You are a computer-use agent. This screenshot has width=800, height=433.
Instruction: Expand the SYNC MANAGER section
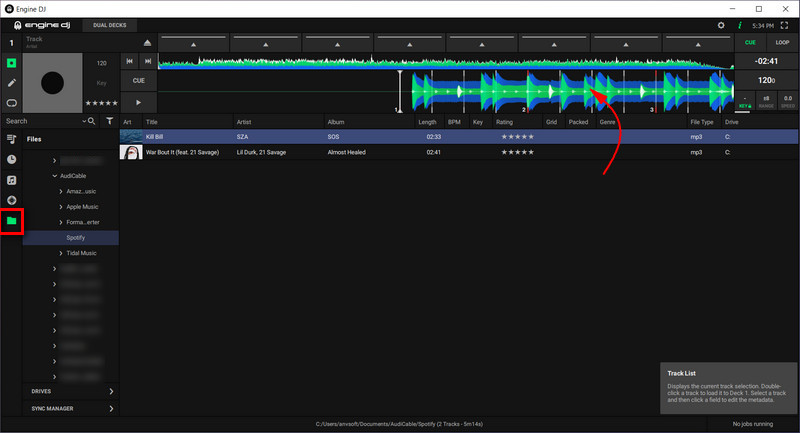[71, 409]
